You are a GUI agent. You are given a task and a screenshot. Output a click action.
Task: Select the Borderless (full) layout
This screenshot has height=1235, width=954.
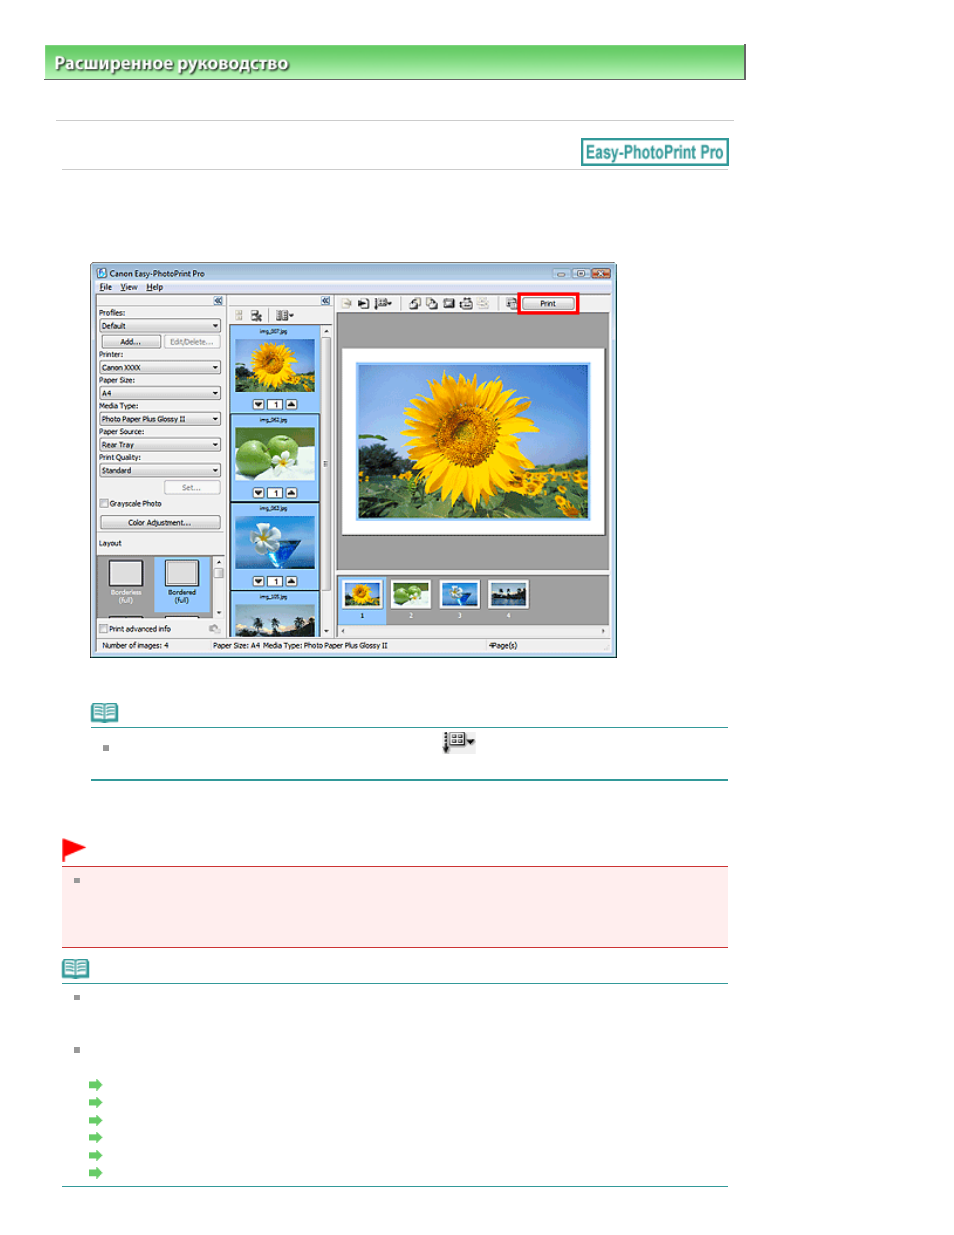coord(126,582)
